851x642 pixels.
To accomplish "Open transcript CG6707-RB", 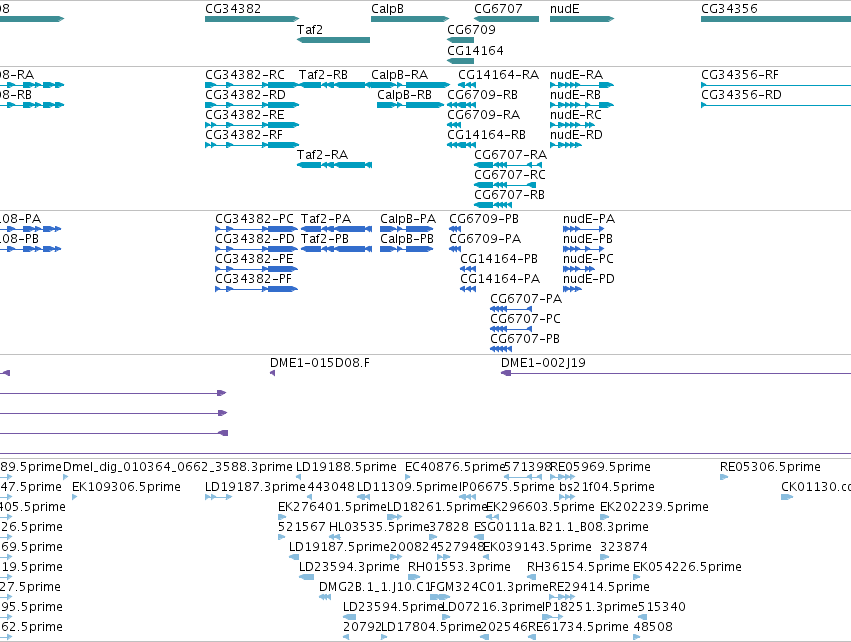I will tap(509, 195).
